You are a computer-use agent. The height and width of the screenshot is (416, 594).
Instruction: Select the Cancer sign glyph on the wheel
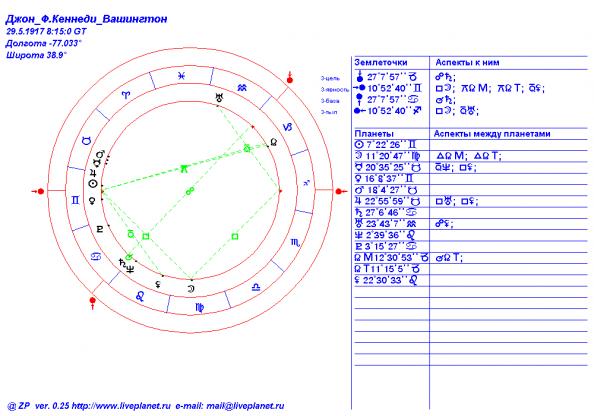[x=96, y=256]
